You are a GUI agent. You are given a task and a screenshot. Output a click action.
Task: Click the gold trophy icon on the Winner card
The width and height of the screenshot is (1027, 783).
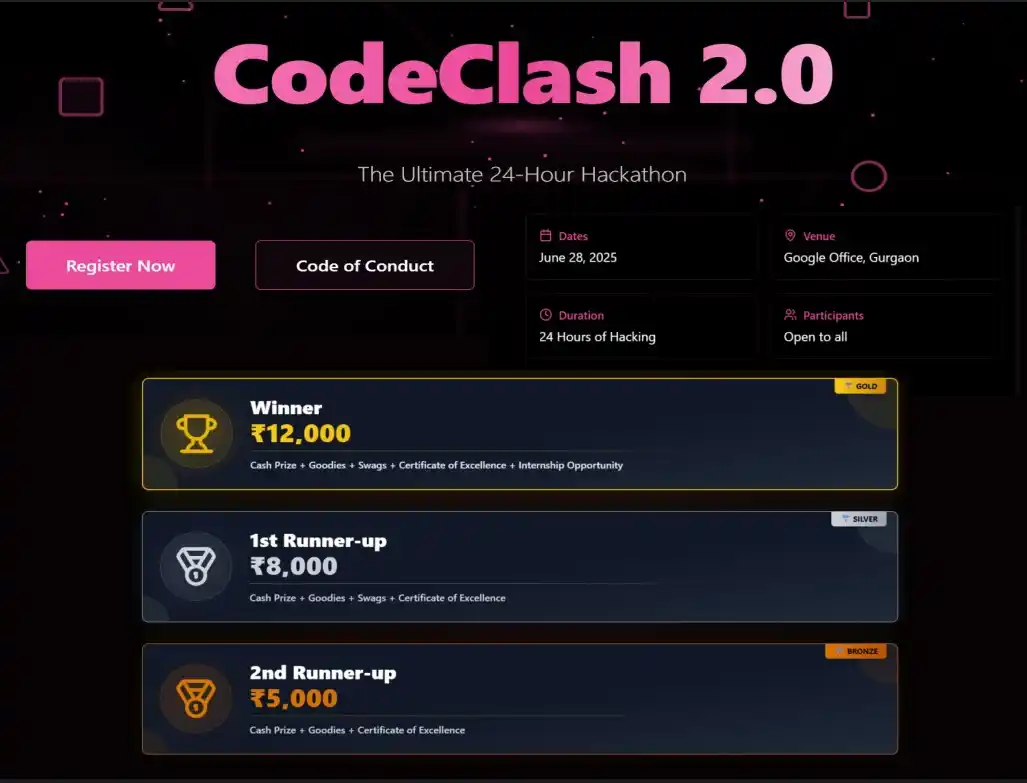[x=196, y=433]
